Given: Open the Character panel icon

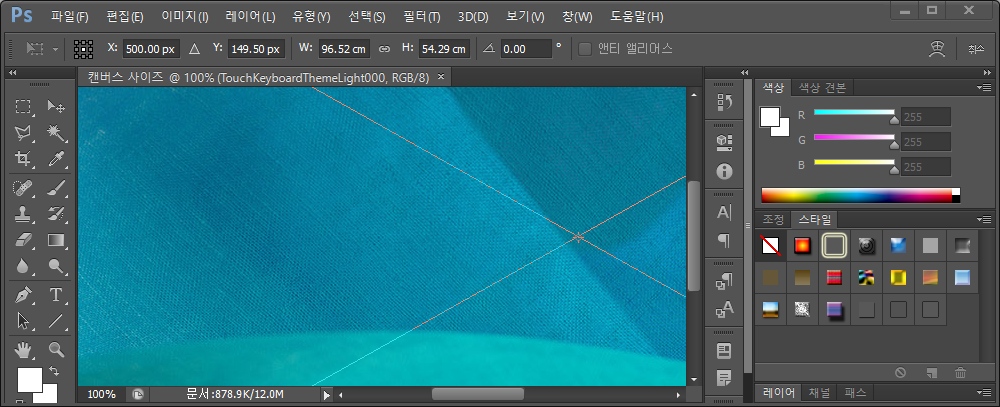Looking at the screenshot, I should coord(724,212).
